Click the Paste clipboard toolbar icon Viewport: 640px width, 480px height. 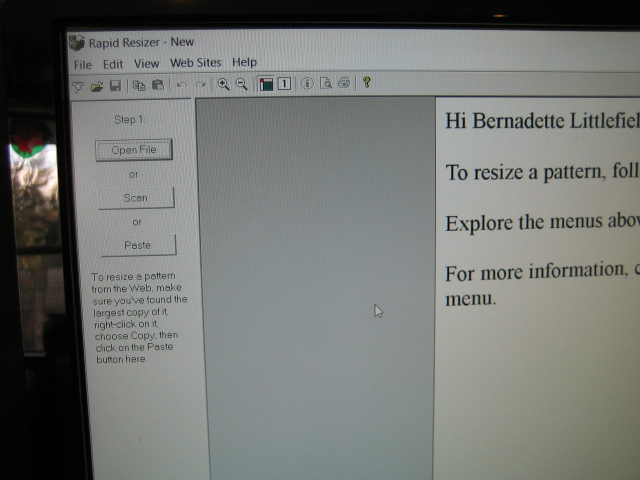(x=158, y=85)
